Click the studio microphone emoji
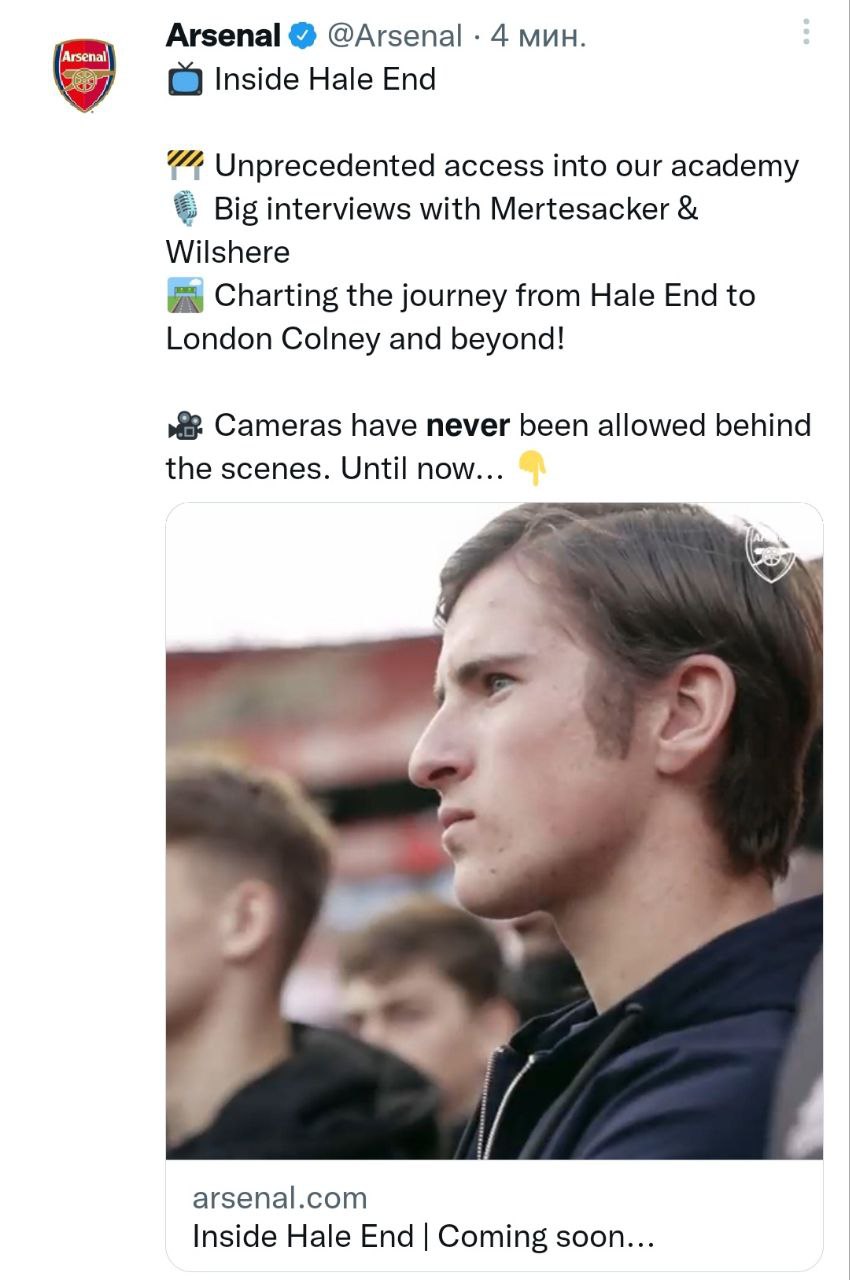 (x=185, y=209)
